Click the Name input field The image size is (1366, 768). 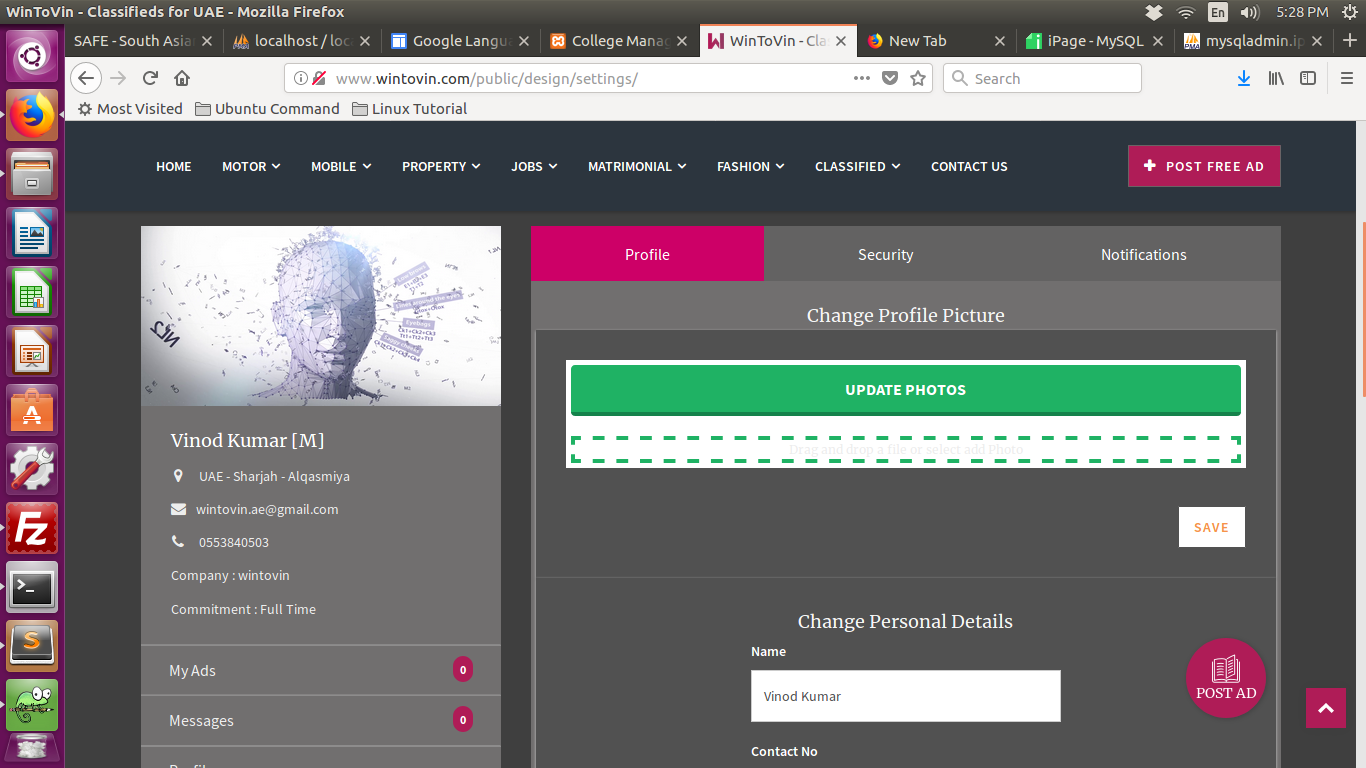(906, 696)
